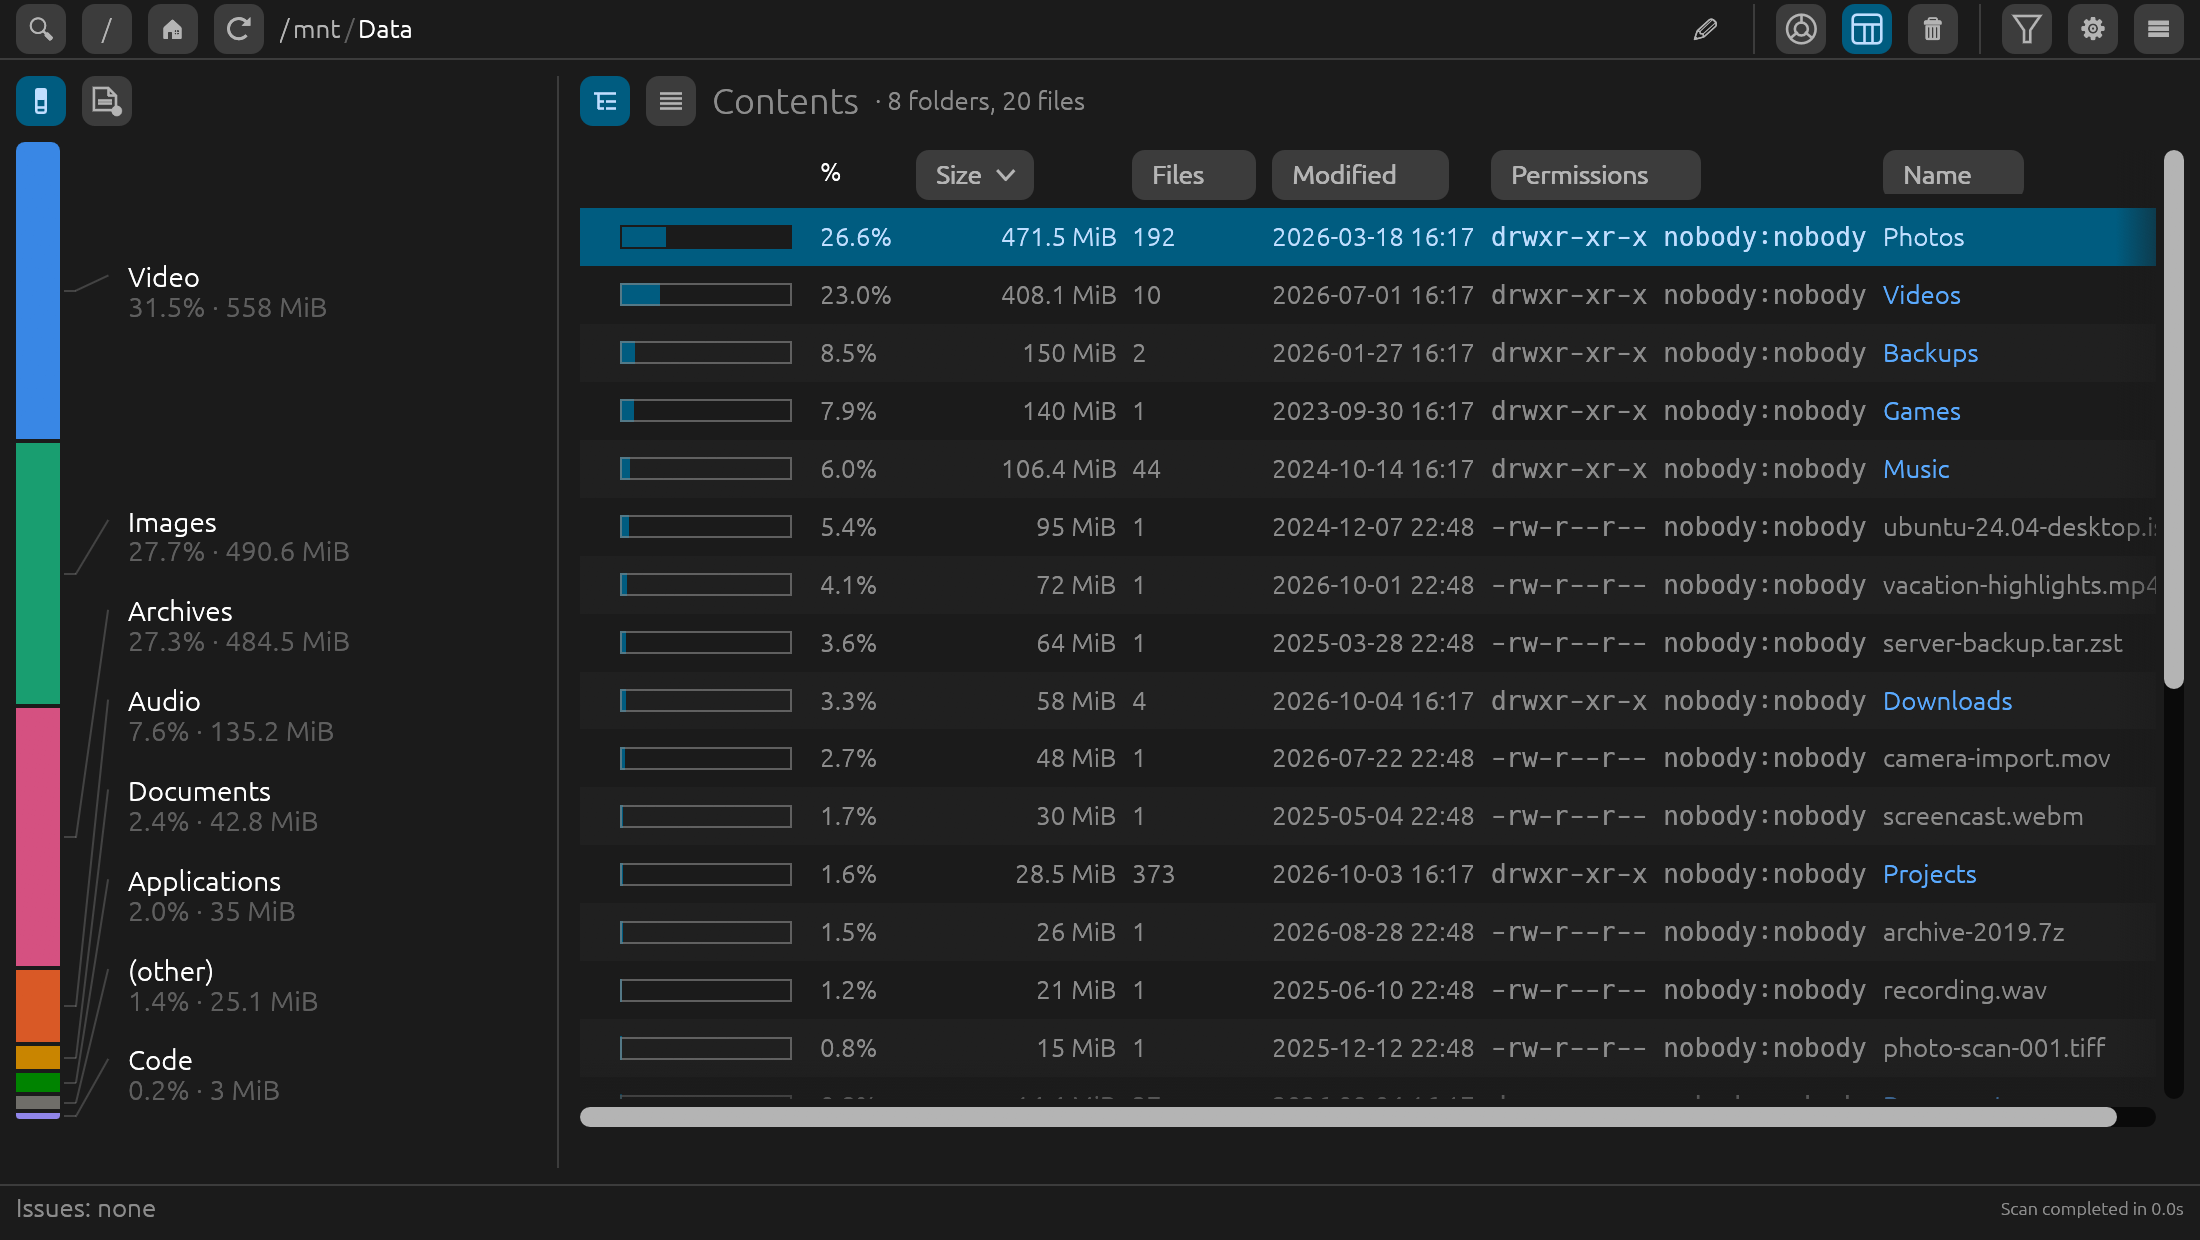Click the blue Video color bar segment
Screen dimensions: 2200x1240
38,290
